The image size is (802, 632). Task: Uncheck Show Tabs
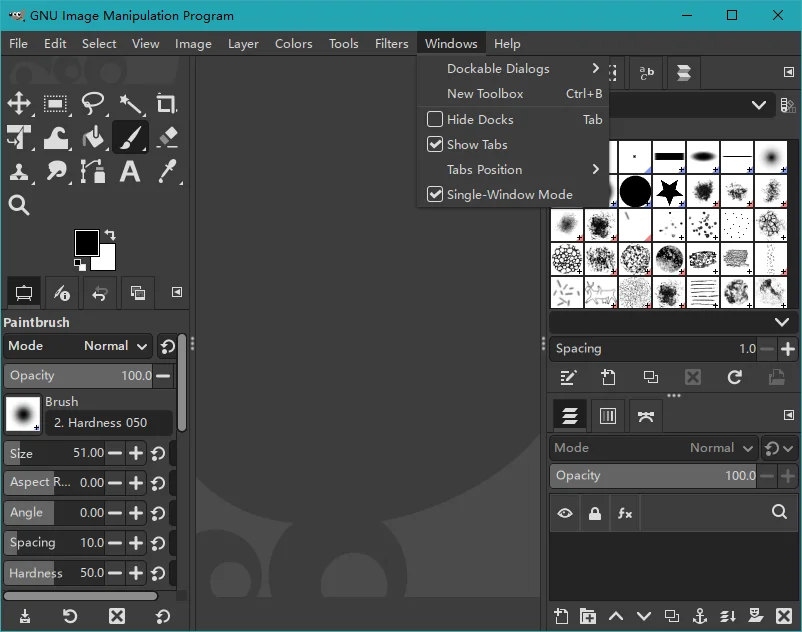(435, 144)
